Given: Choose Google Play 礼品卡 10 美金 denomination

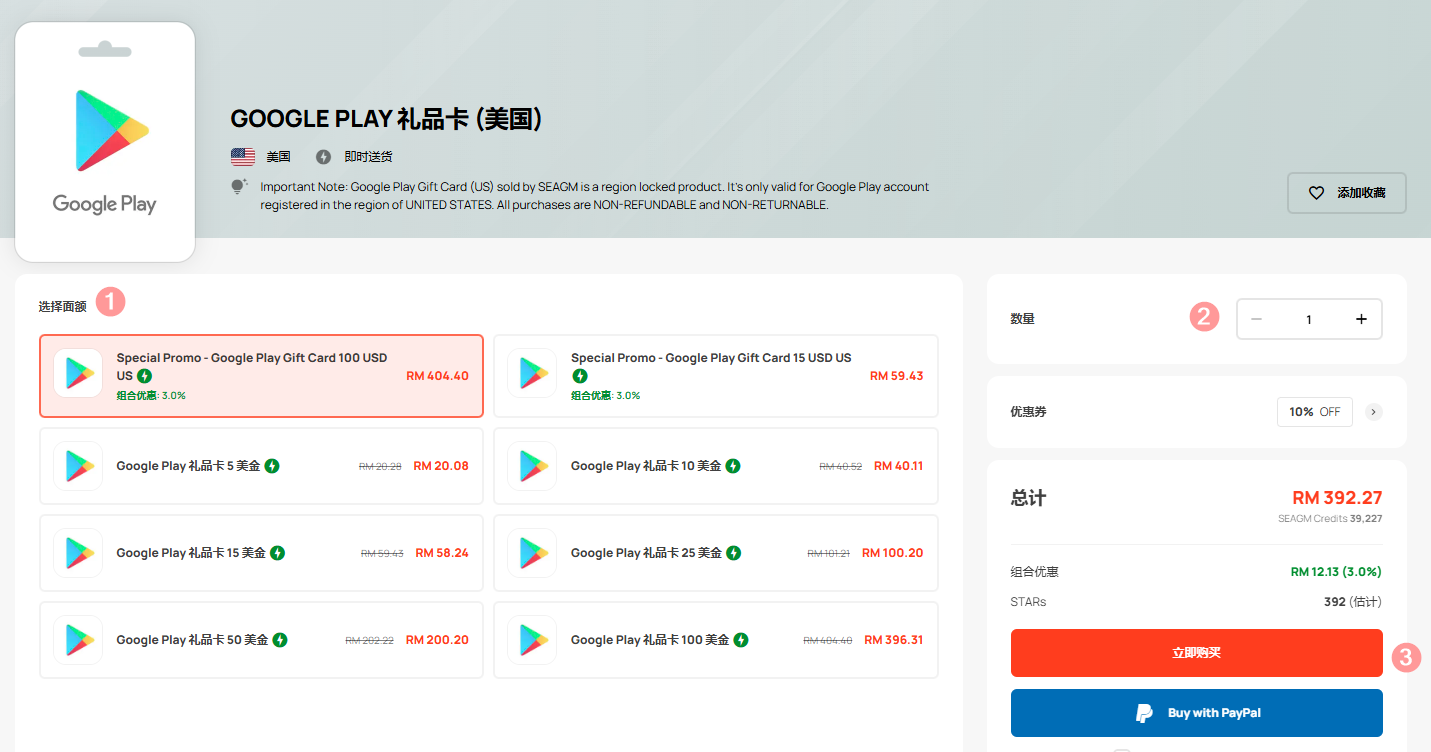Looking at the screenshot, I should click(716, 466).
